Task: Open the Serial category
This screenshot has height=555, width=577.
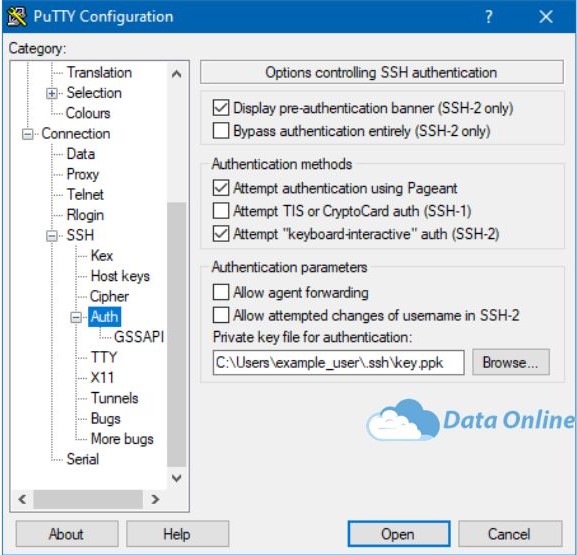Action: (83, 459)
